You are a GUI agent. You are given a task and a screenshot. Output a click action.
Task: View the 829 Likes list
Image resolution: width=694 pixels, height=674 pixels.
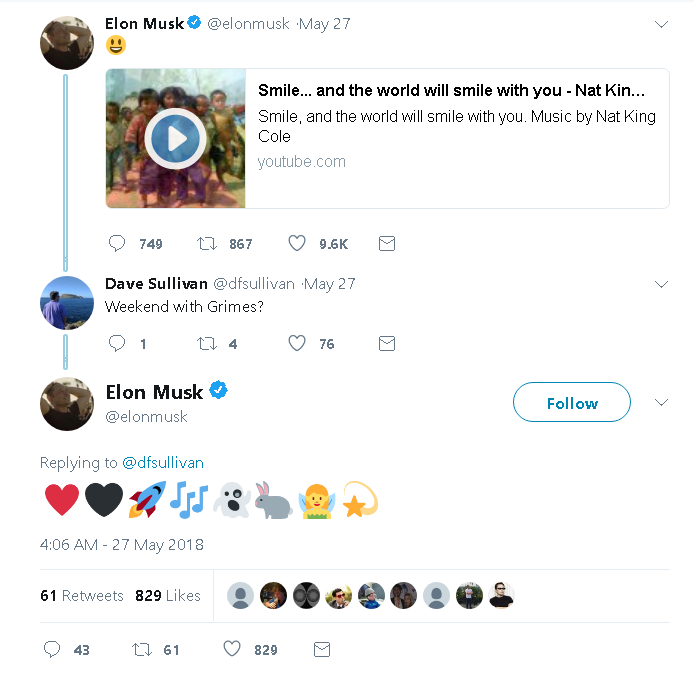[168, 595]
